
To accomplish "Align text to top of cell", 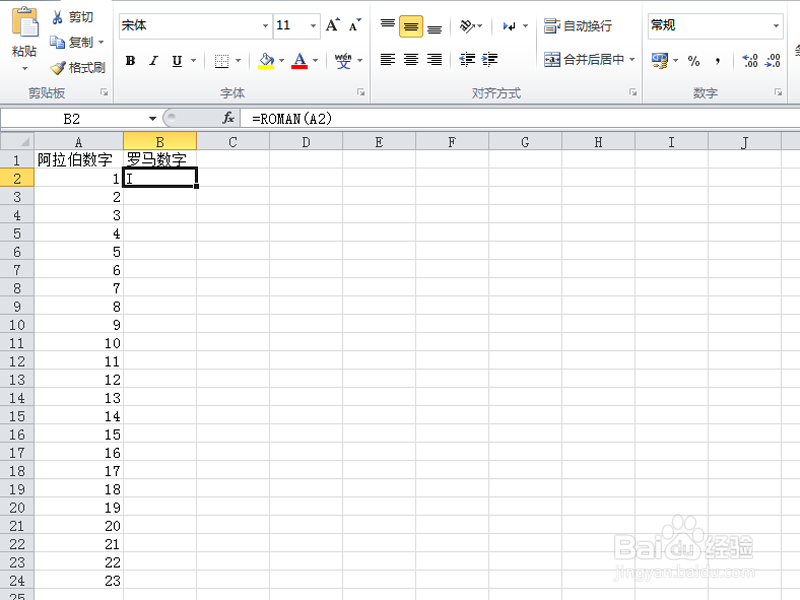I will pyautogui.click(x=388, y=26).
